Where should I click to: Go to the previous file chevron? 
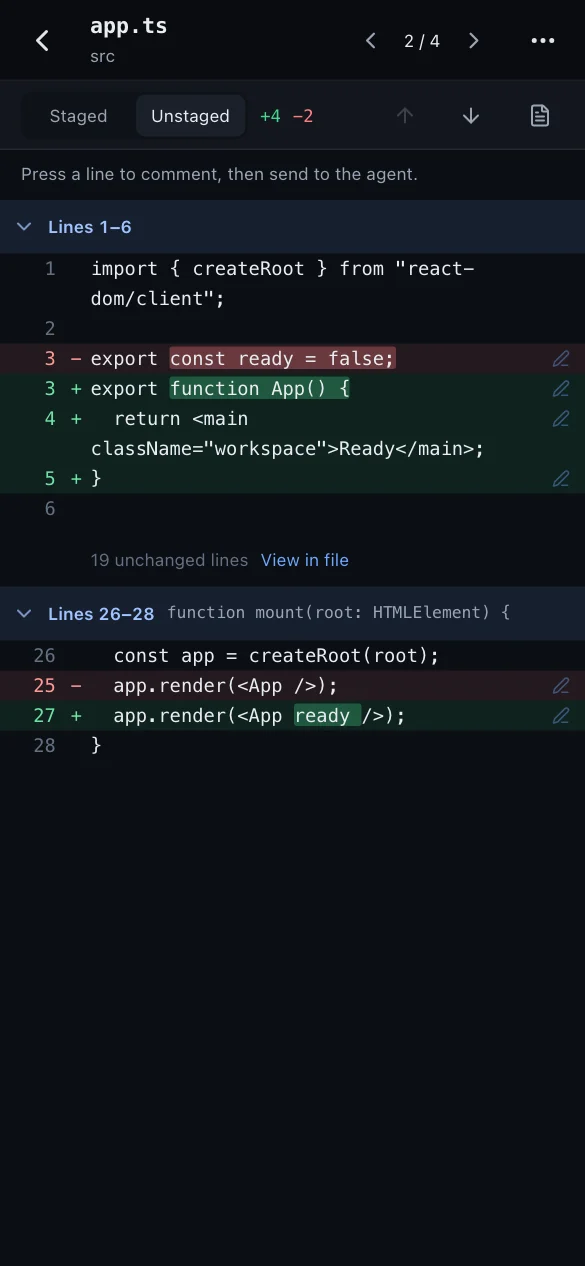pos(371,40)
